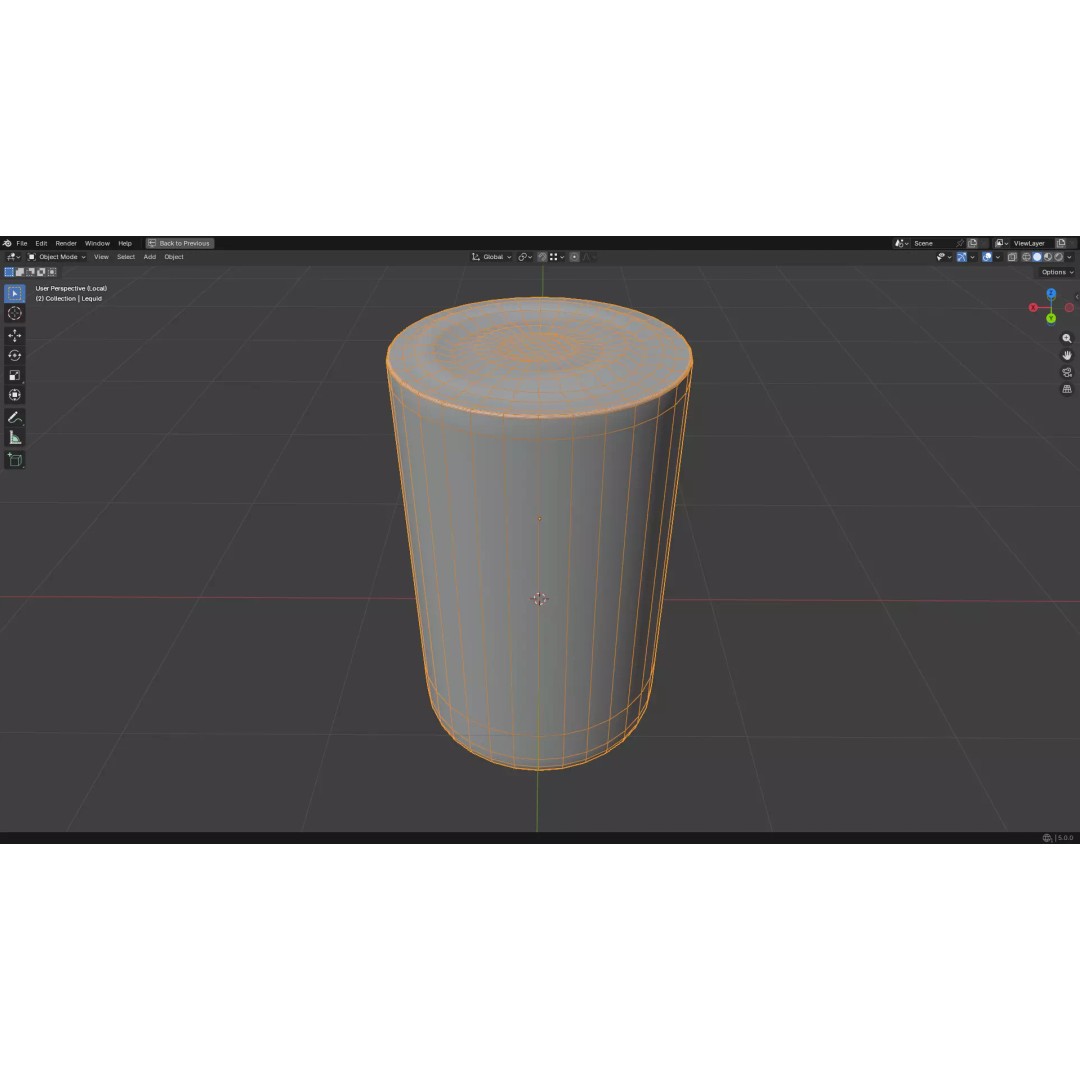Open the object visibility filter dropdown
The width and height of the screenshot is (1080, 1080).
pos(944,257)
